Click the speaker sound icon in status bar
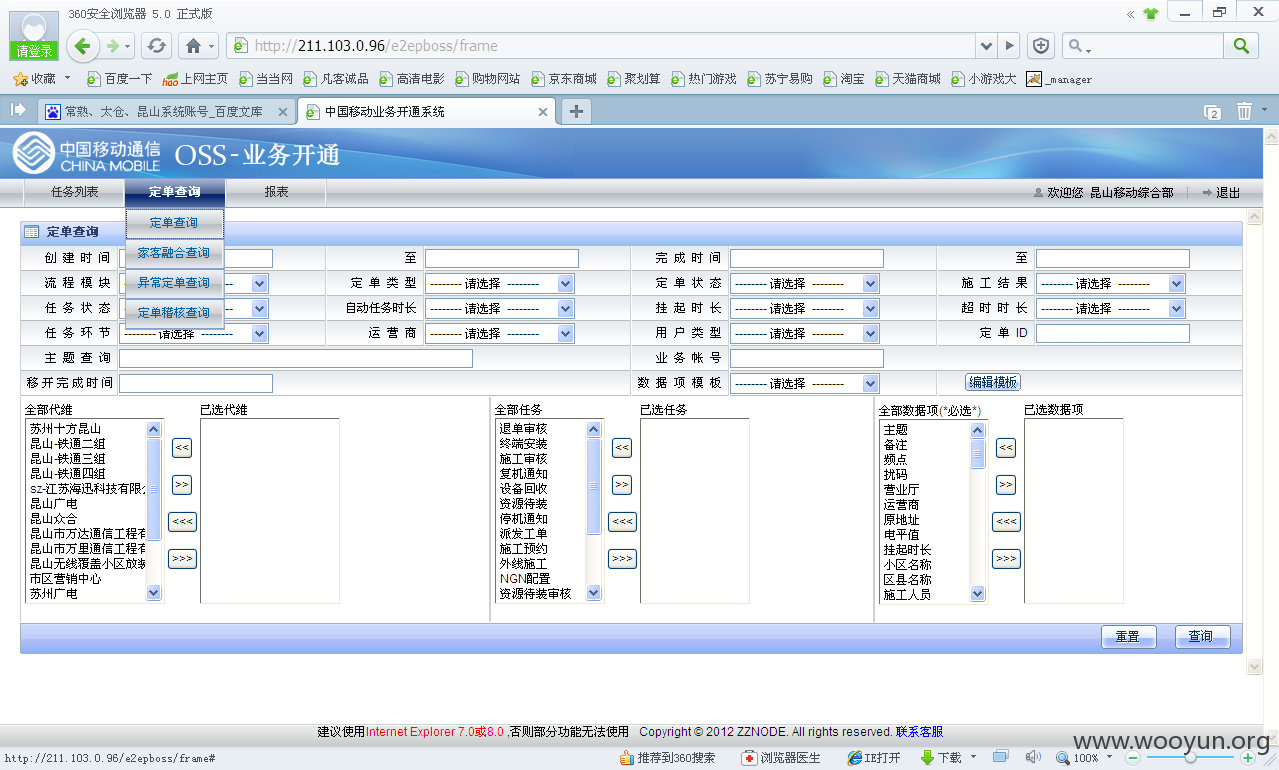This screenshot has width=1279, height=770. click(1033, 757)
